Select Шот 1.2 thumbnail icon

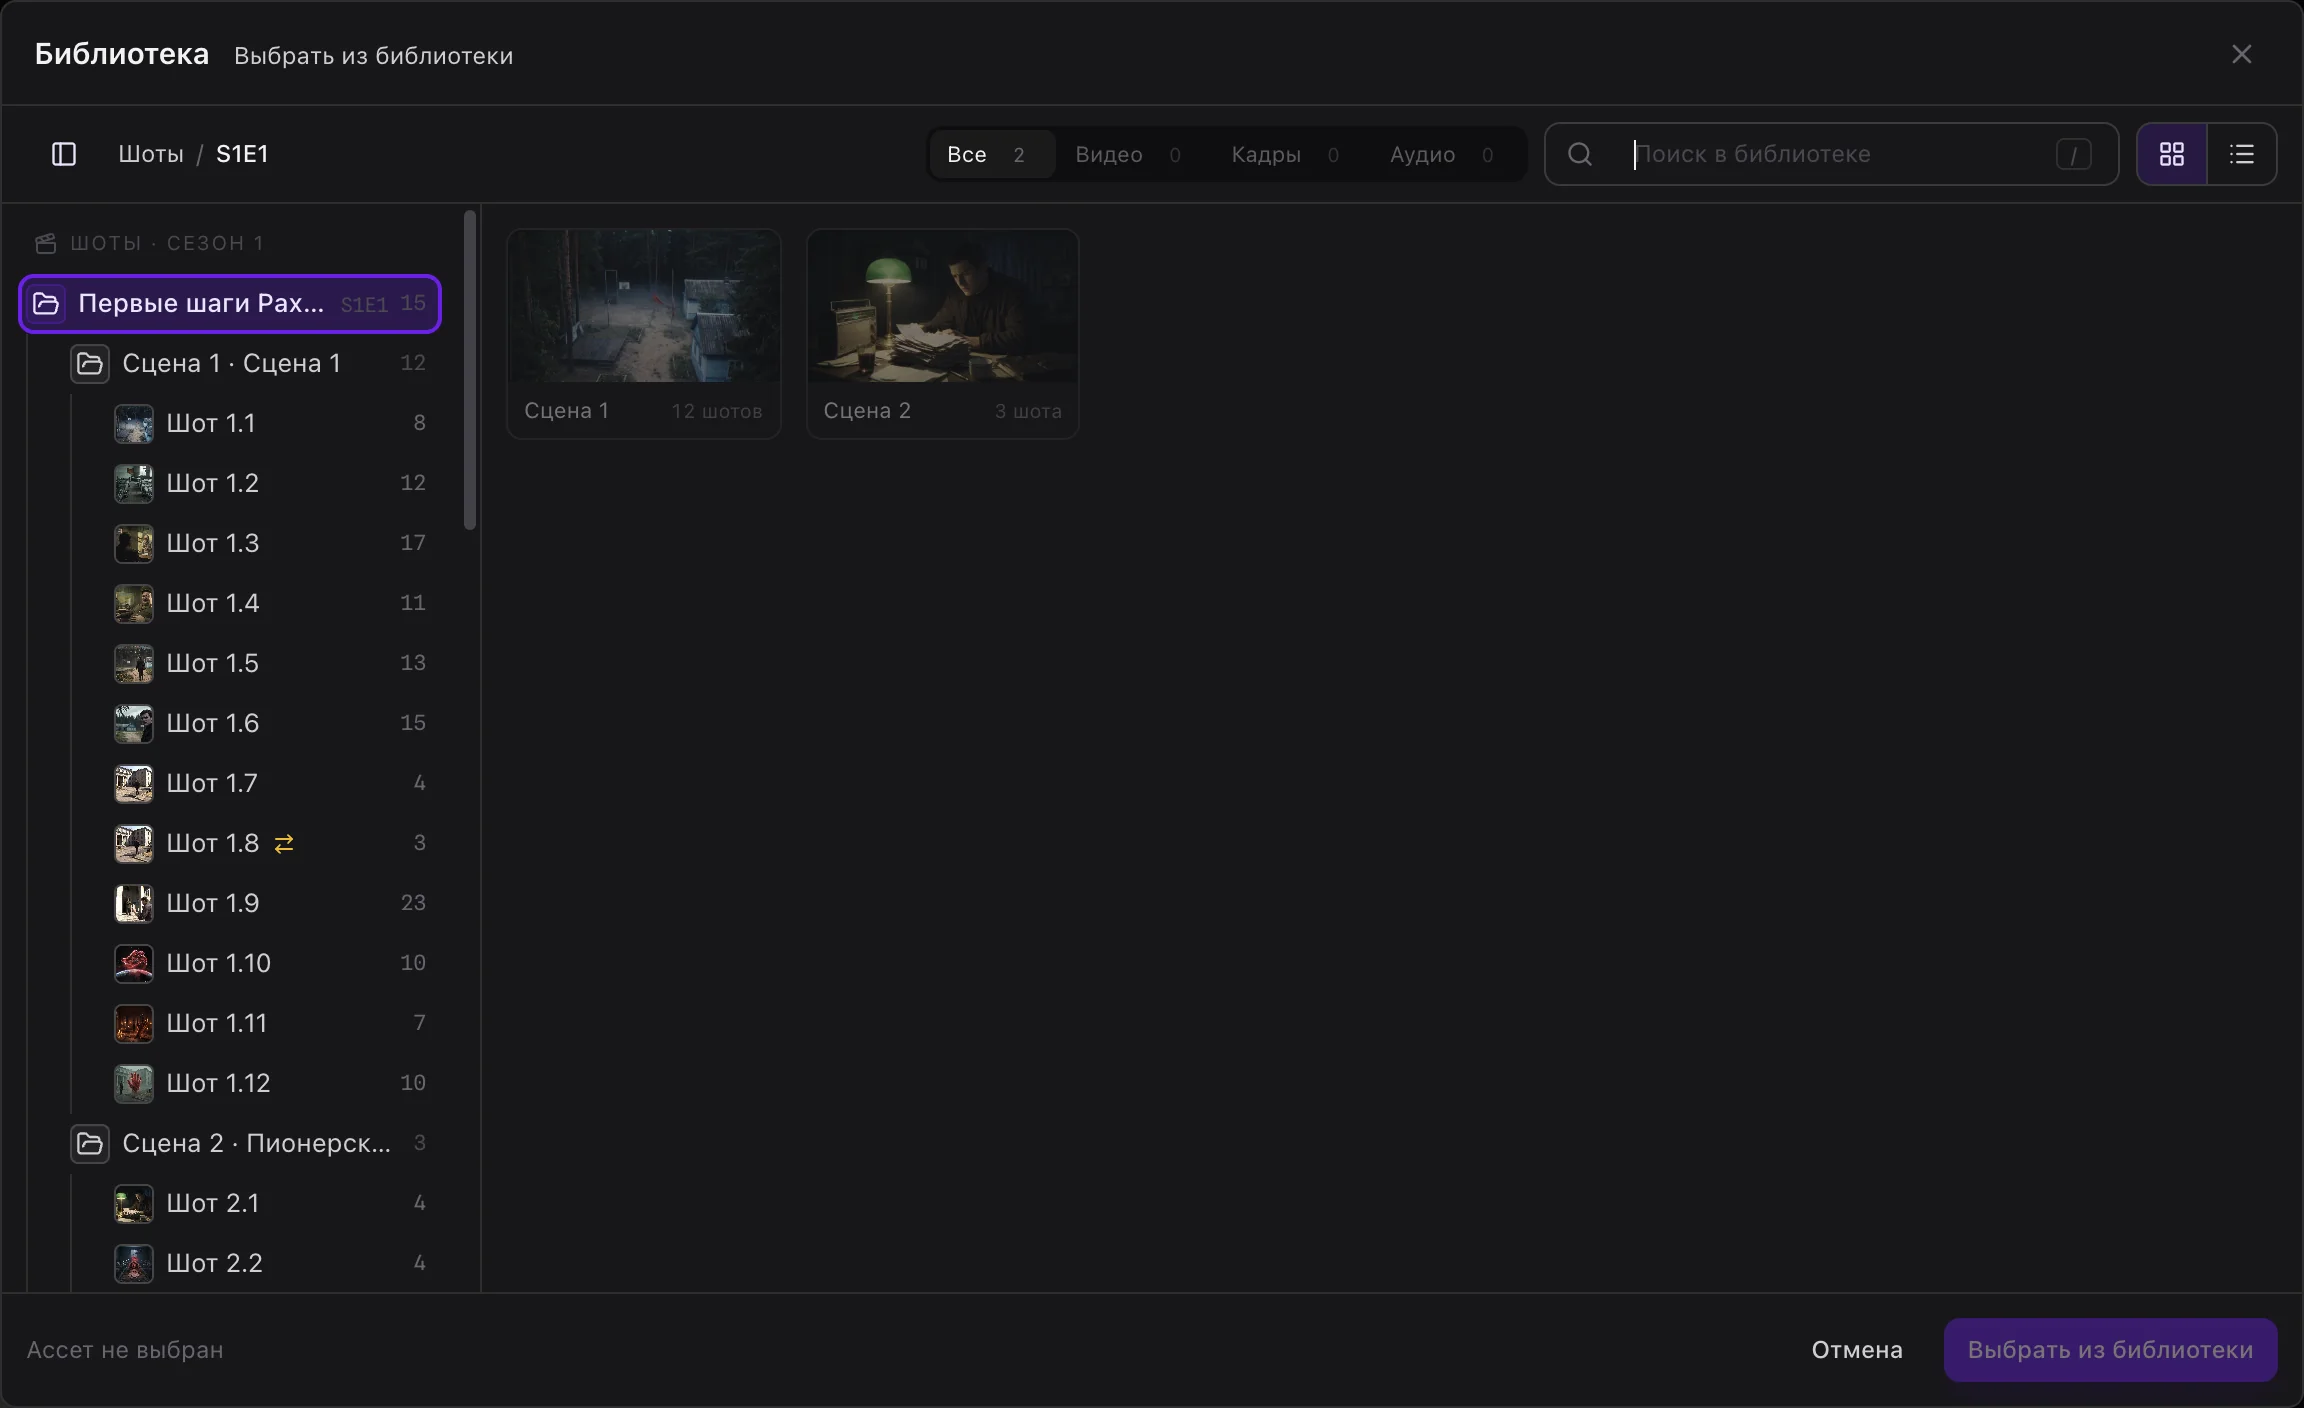134,483
